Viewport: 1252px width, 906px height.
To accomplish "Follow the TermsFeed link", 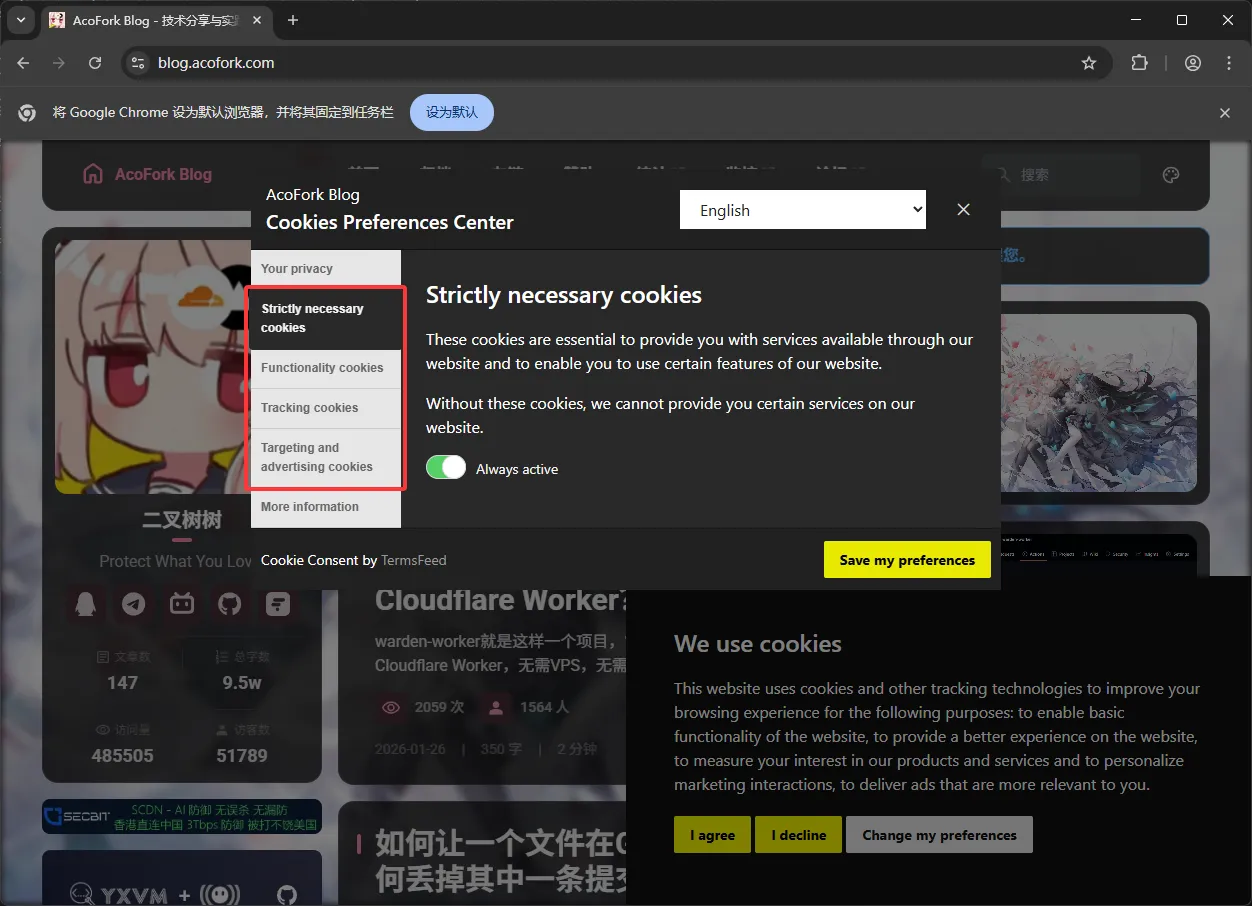I will coord(414,560).
